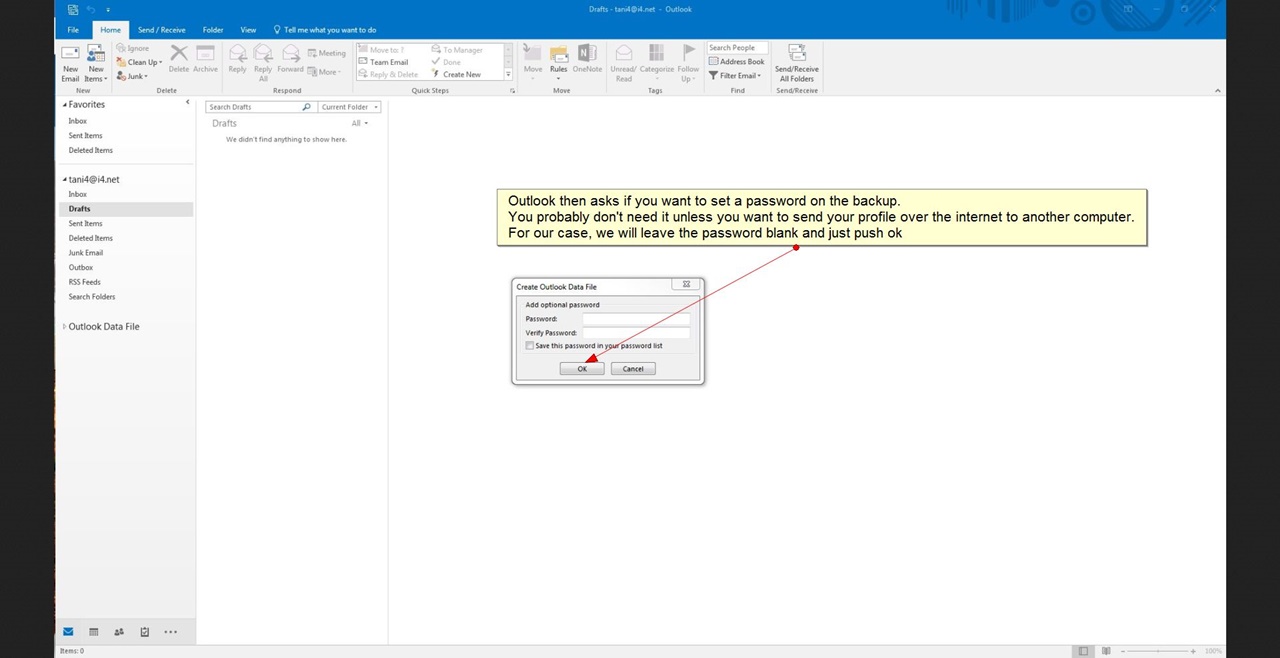
Task: Select the To Manager quick step
Action: (457, 50)
